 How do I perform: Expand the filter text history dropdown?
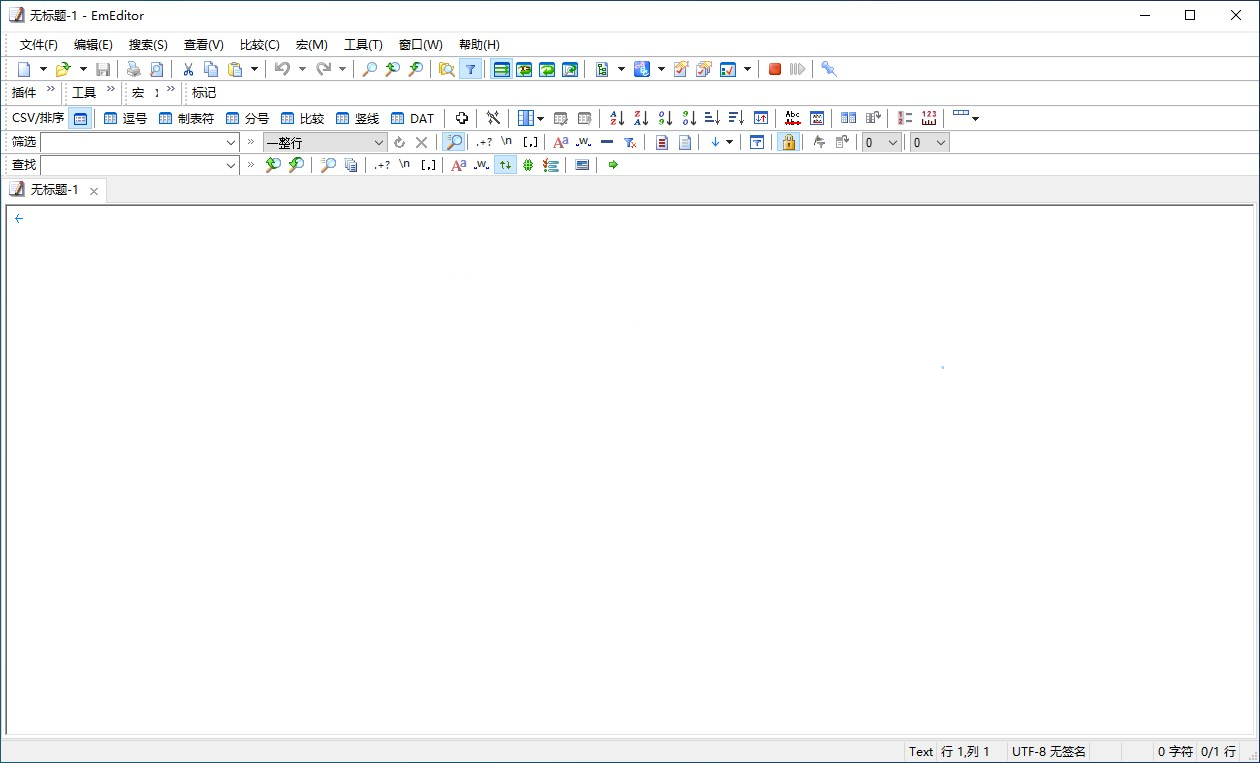tap(231, 141)
